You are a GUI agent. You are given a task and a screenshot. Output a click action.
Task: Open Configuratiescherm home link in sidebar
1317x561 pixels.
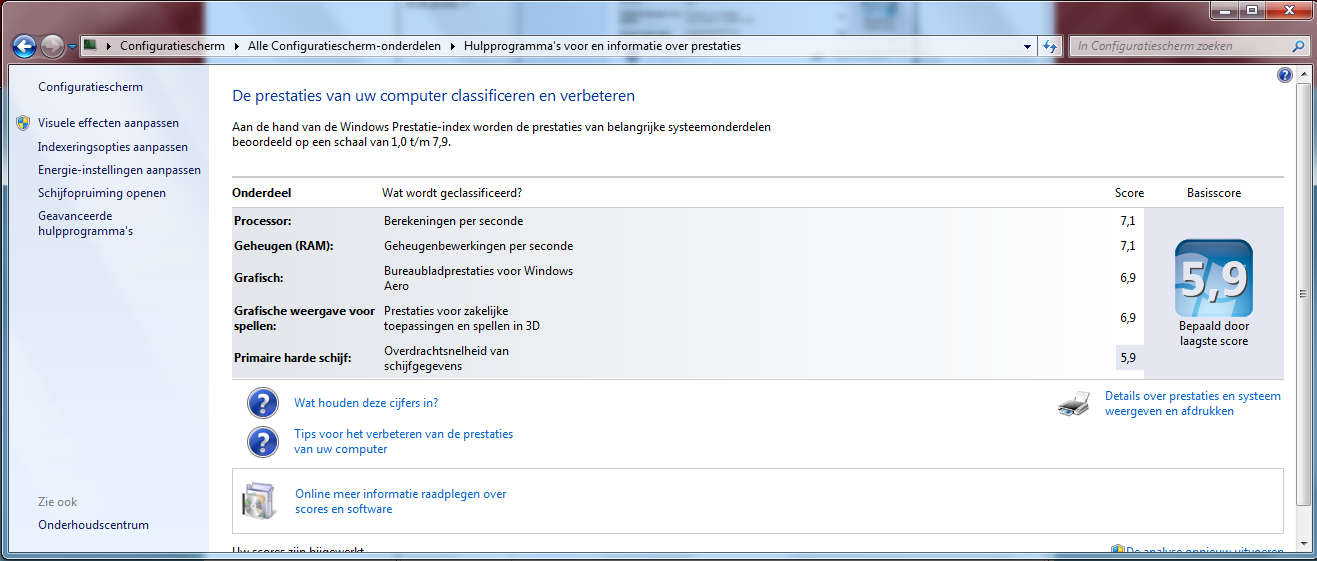pyautogui.click(x=90, y=87)
